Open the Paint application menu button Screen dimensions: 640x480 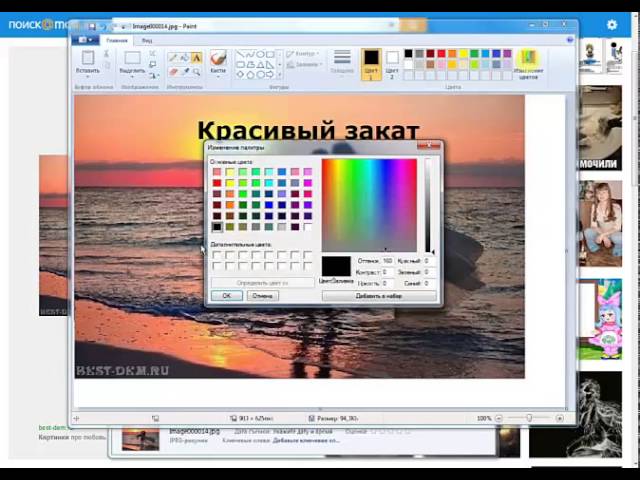tap(85, 40)
